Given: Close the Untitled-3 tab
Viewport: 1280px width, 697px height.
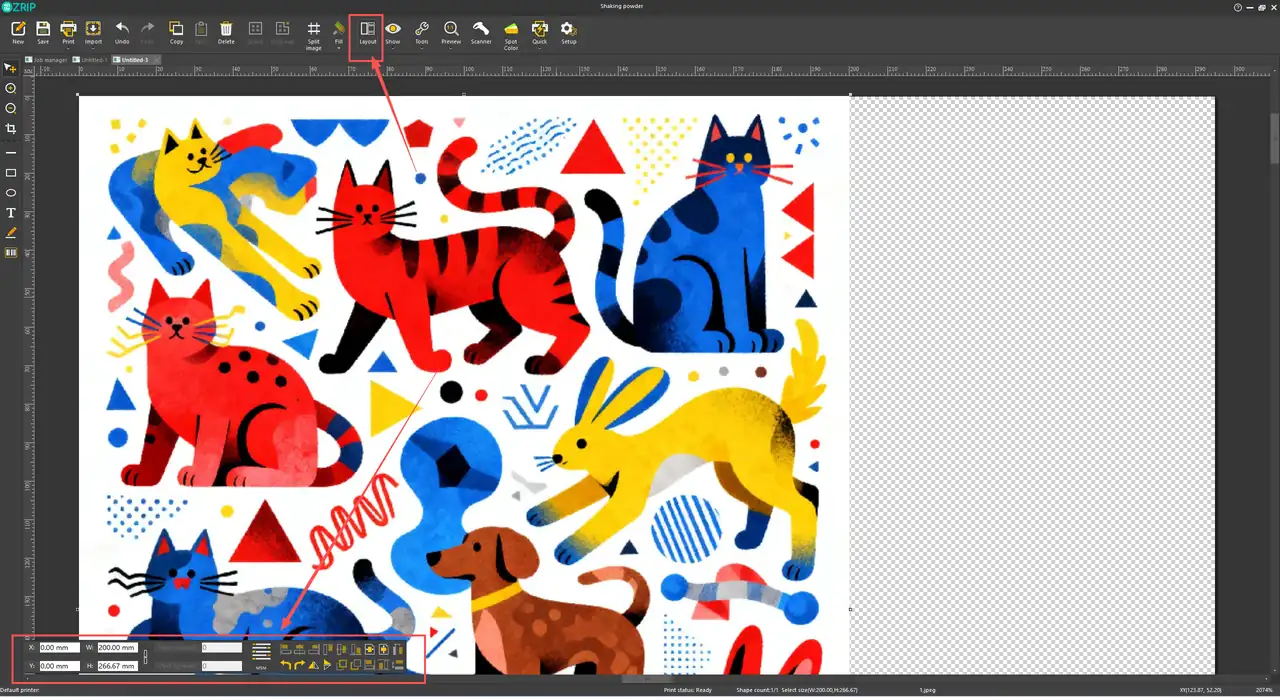Looking at the screenshot, I should coord(156,60).
